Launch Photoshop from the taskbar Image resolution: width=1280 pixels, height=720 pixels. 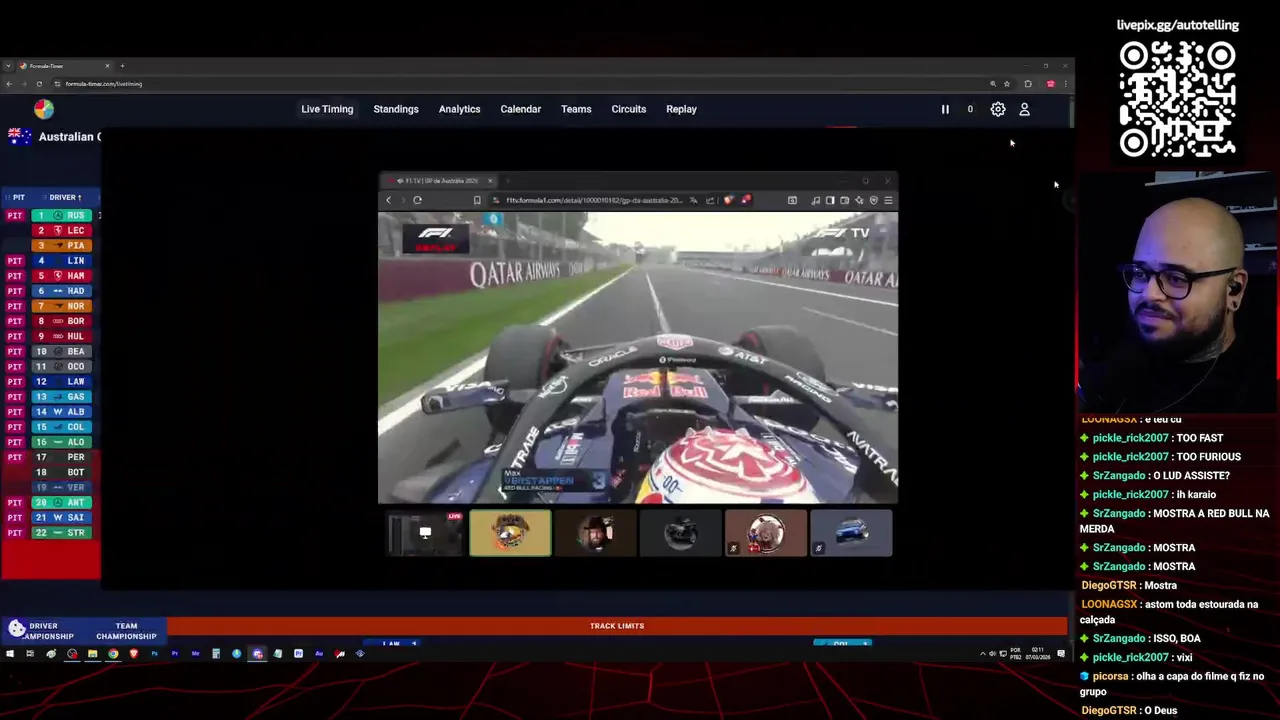154,654
